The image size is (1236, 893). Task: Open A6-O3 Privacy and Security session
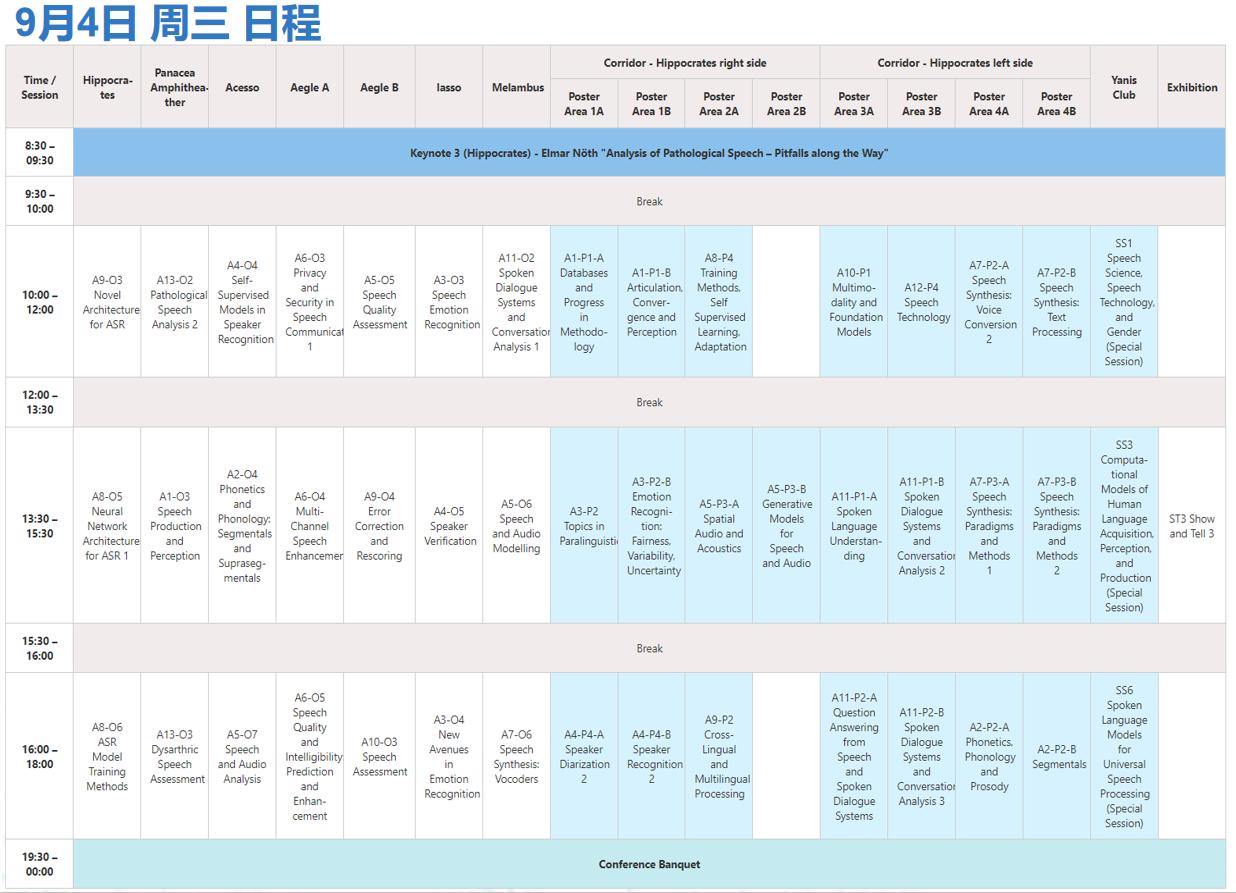tap(310, 302)
